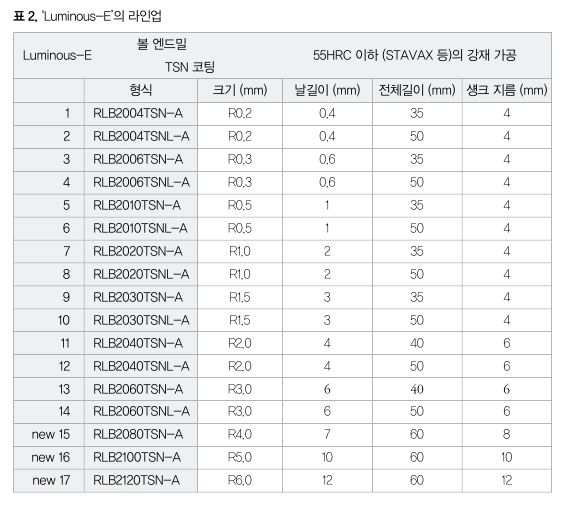
Task: Click overall length '35' in RLB2004TSN-A row
Action: pos(417,113)
